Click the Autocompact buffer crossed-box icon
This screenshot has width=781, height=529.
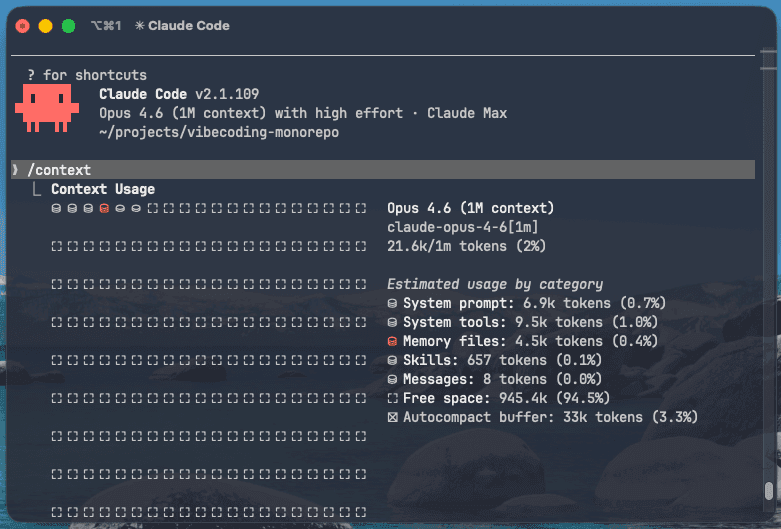pos(392,417)
